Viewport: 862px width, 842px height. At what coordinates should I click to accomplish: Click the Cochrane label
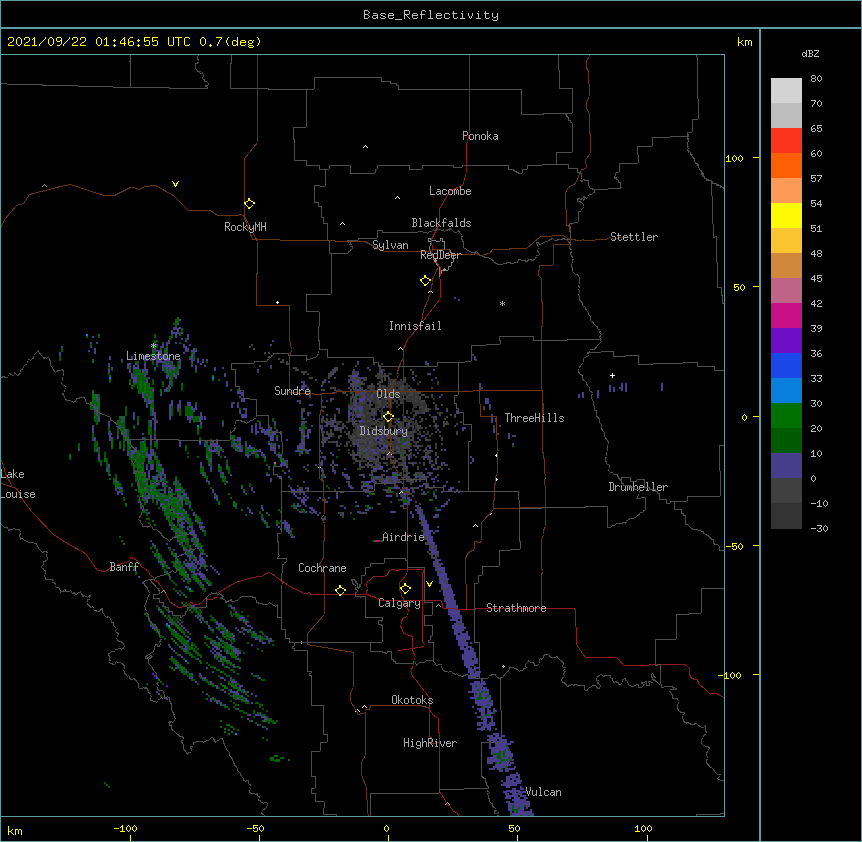click(x=322, y=568)
